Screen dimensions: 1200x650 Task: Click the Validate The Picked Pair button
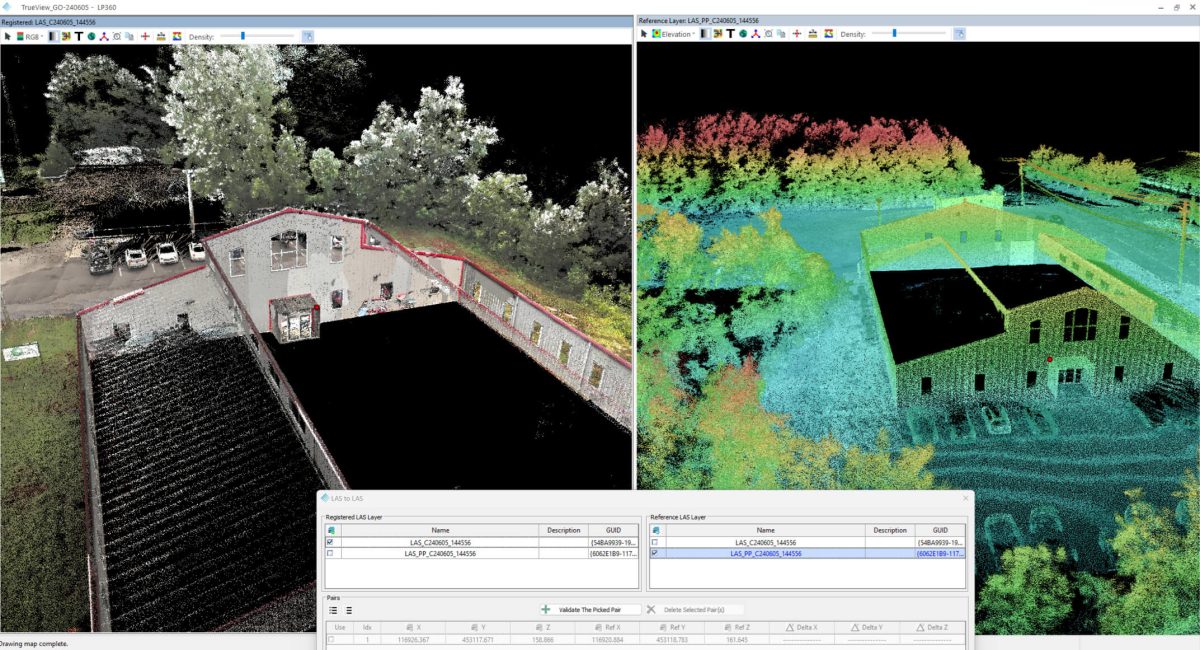pos(590,610)
